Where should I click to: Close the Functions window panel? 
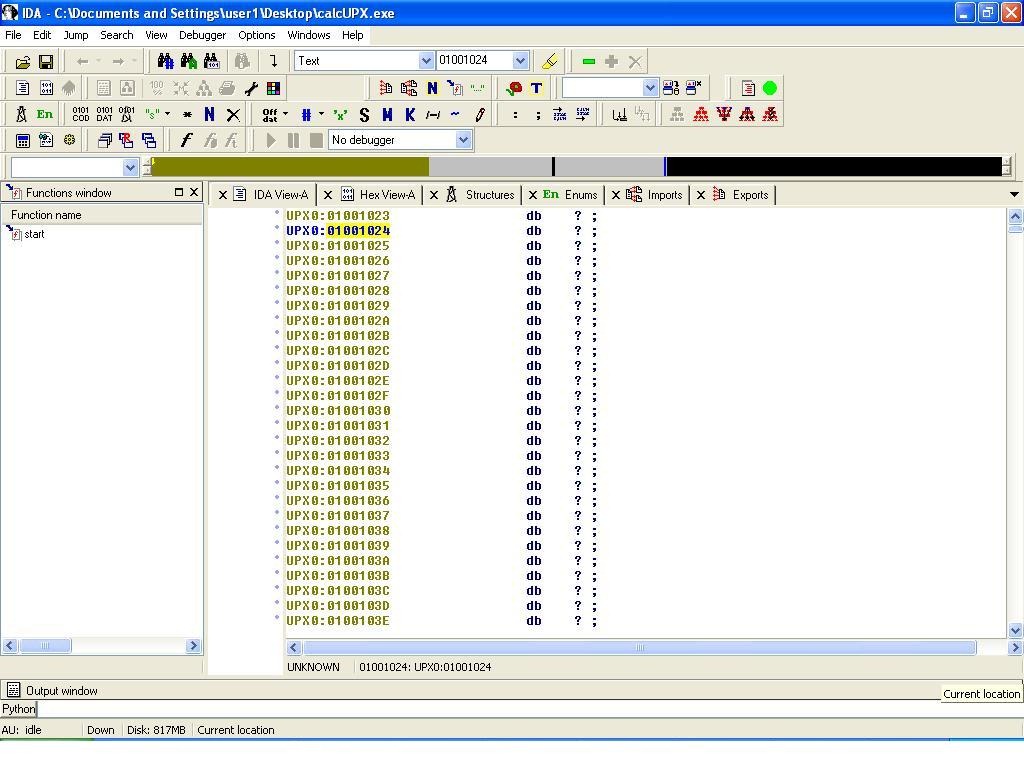pos(194,192)
